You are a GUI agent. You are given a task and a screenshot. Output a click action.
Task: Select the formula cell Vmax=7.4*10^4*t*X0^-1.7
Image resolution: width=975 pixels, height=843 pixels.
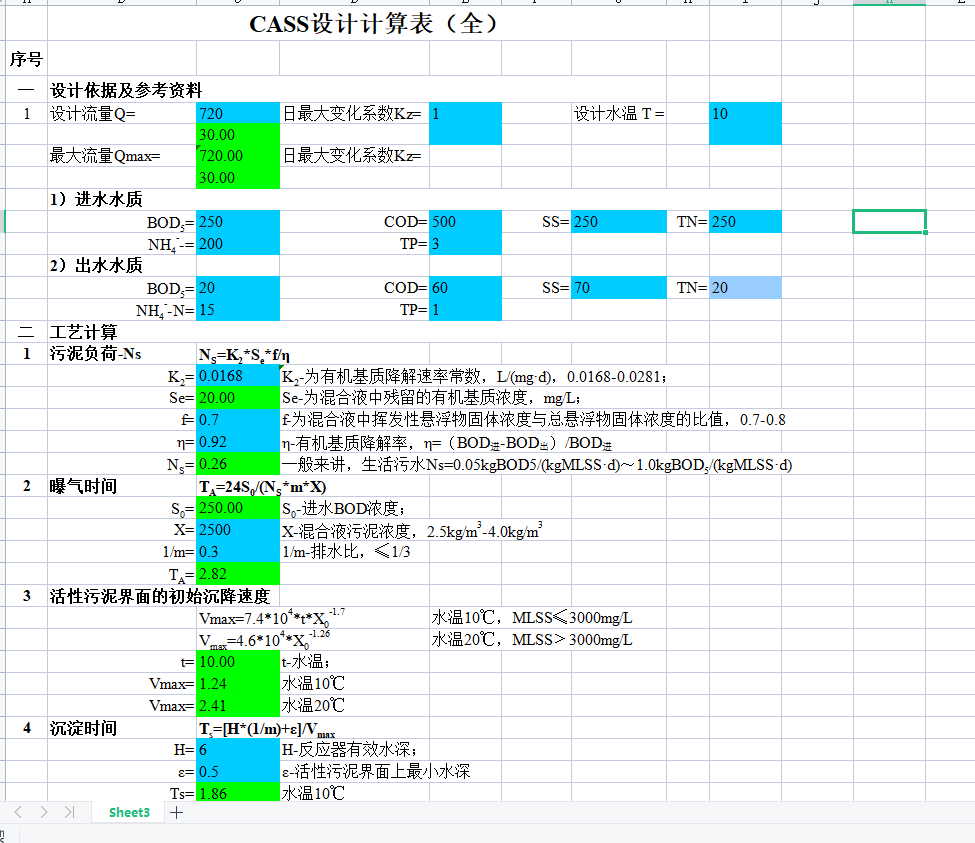pos(272,618)
